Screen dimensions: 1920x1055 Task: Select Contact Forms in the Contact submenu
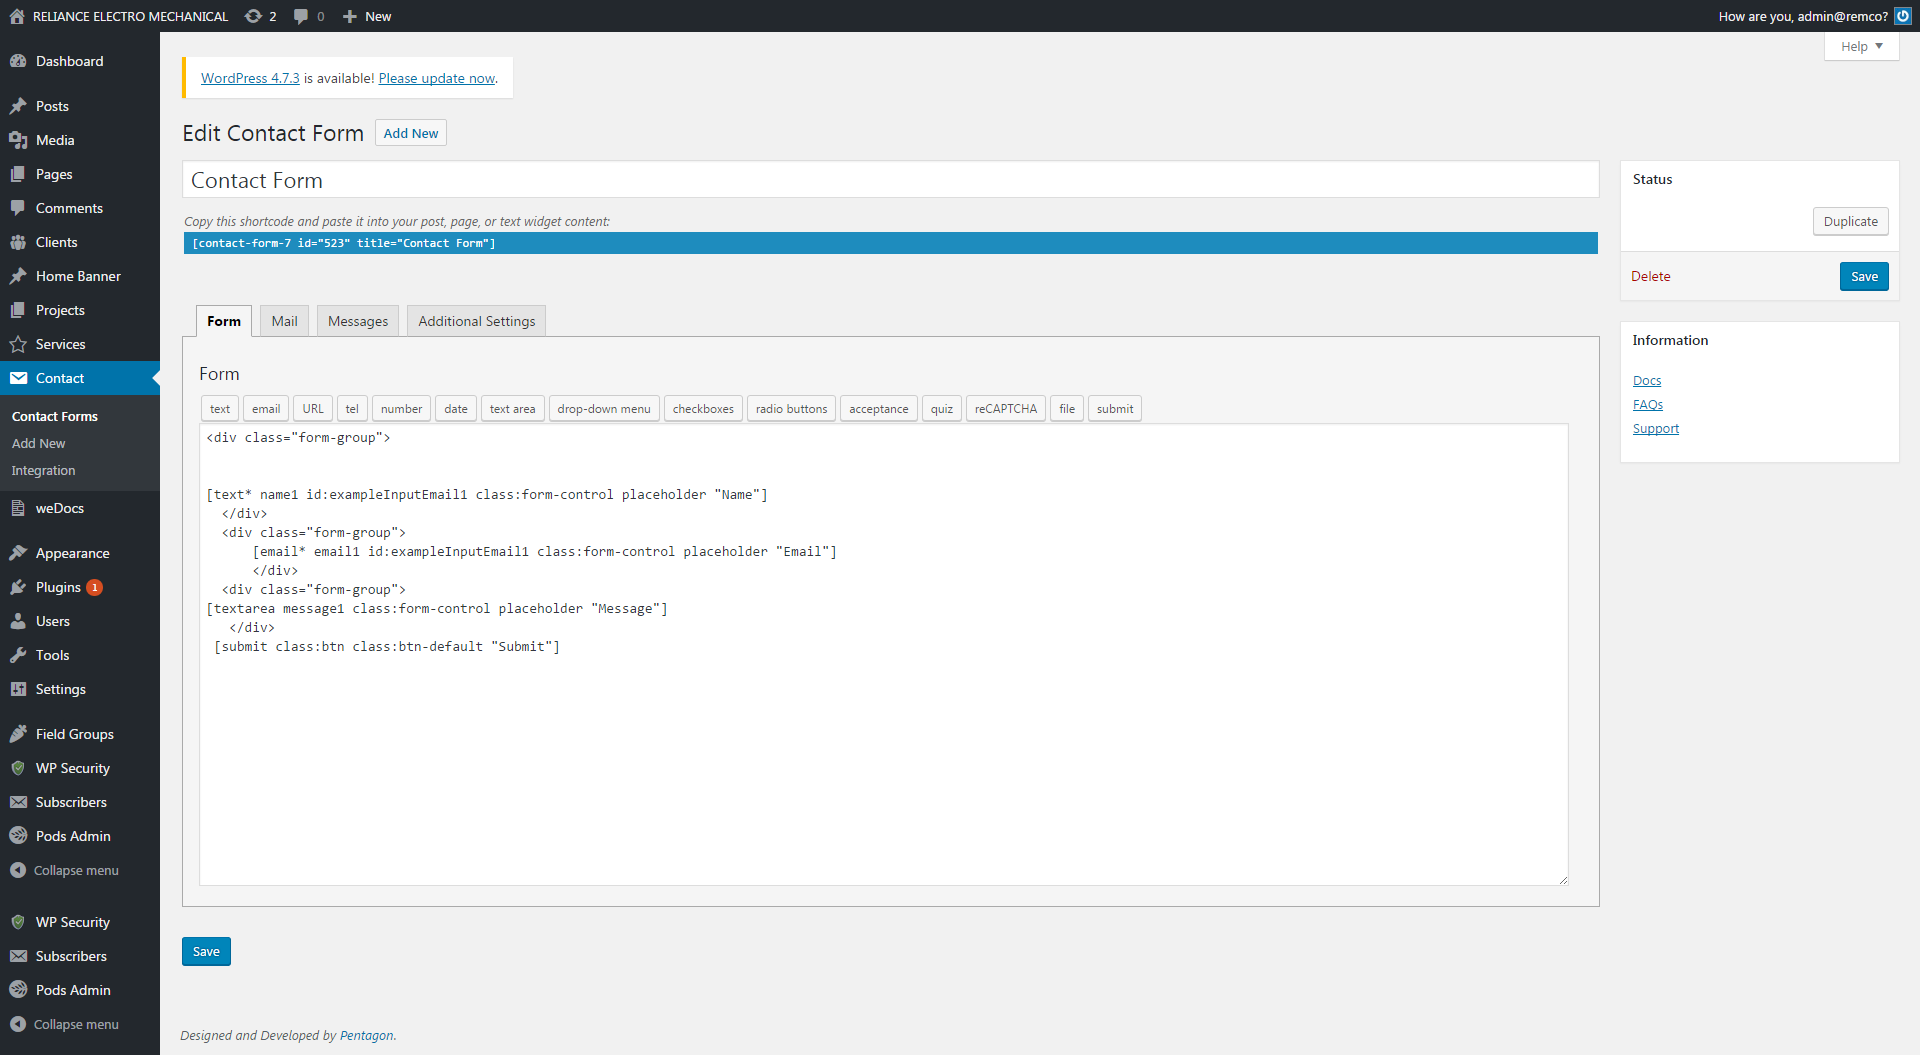click(55, 416)
